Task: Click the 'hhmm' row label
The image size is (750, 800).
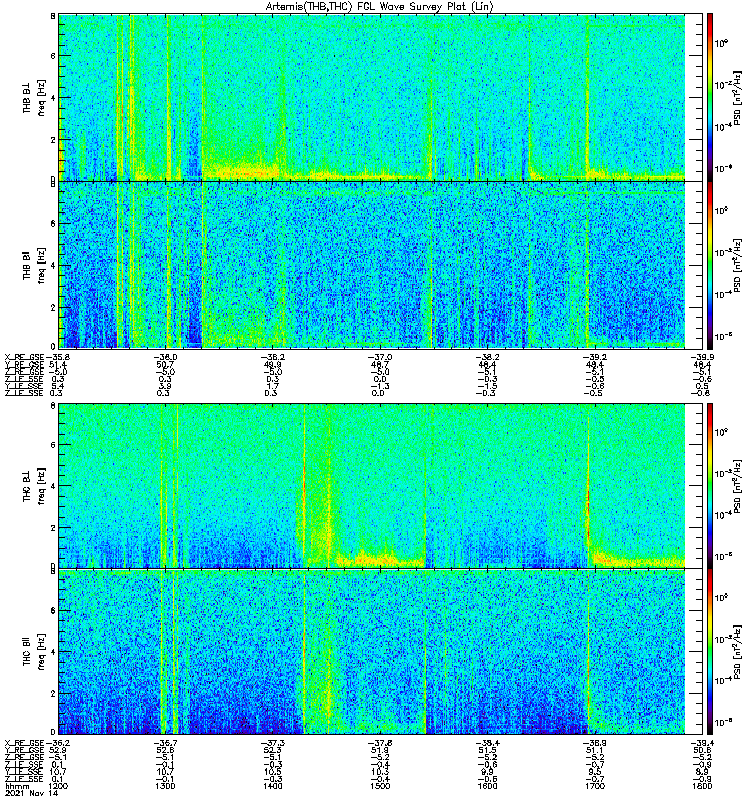Action: pos(17,786)
